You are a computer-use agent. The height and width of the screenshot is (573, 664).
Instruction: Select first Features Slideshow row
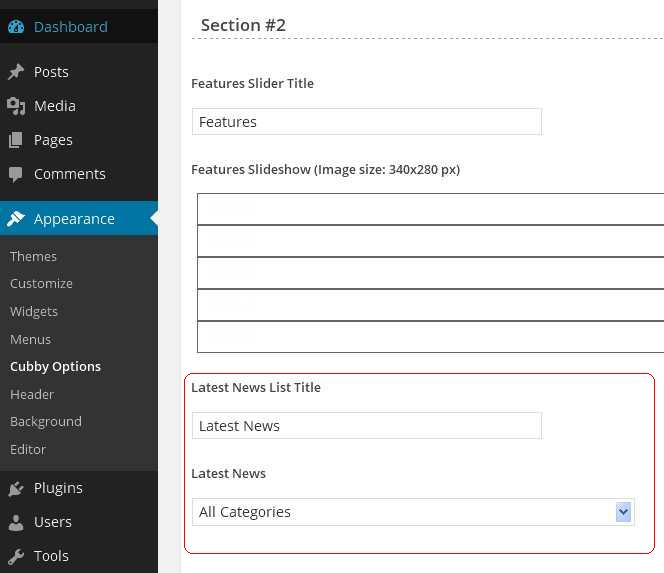point(431,209)
